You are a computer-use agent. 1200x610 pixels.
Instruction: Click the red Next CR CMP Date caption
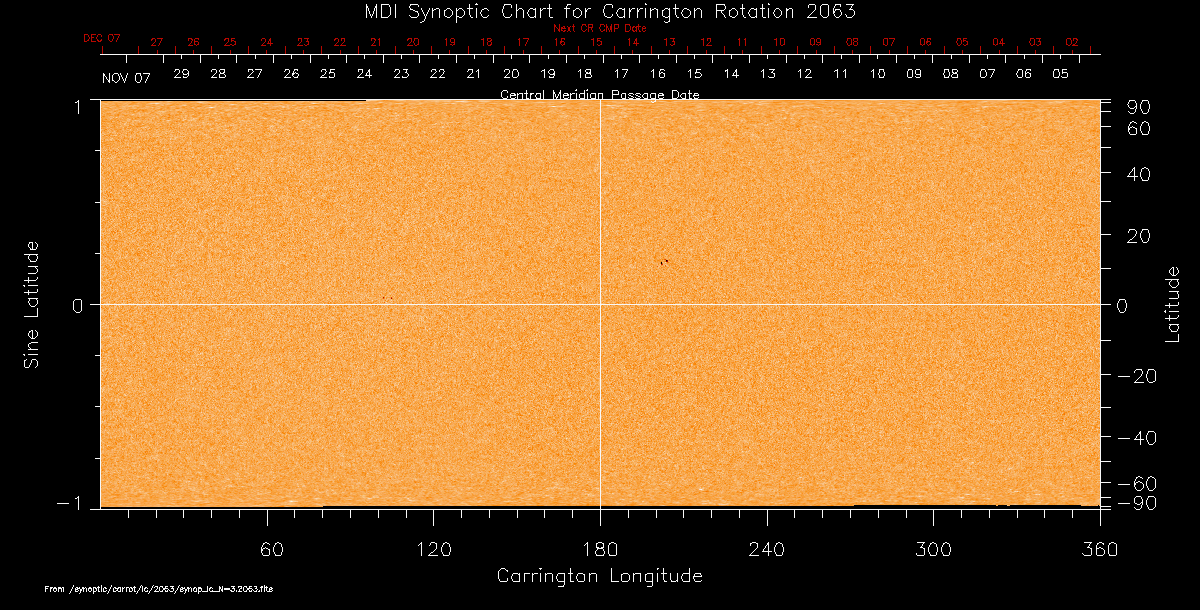pos(599,28)
